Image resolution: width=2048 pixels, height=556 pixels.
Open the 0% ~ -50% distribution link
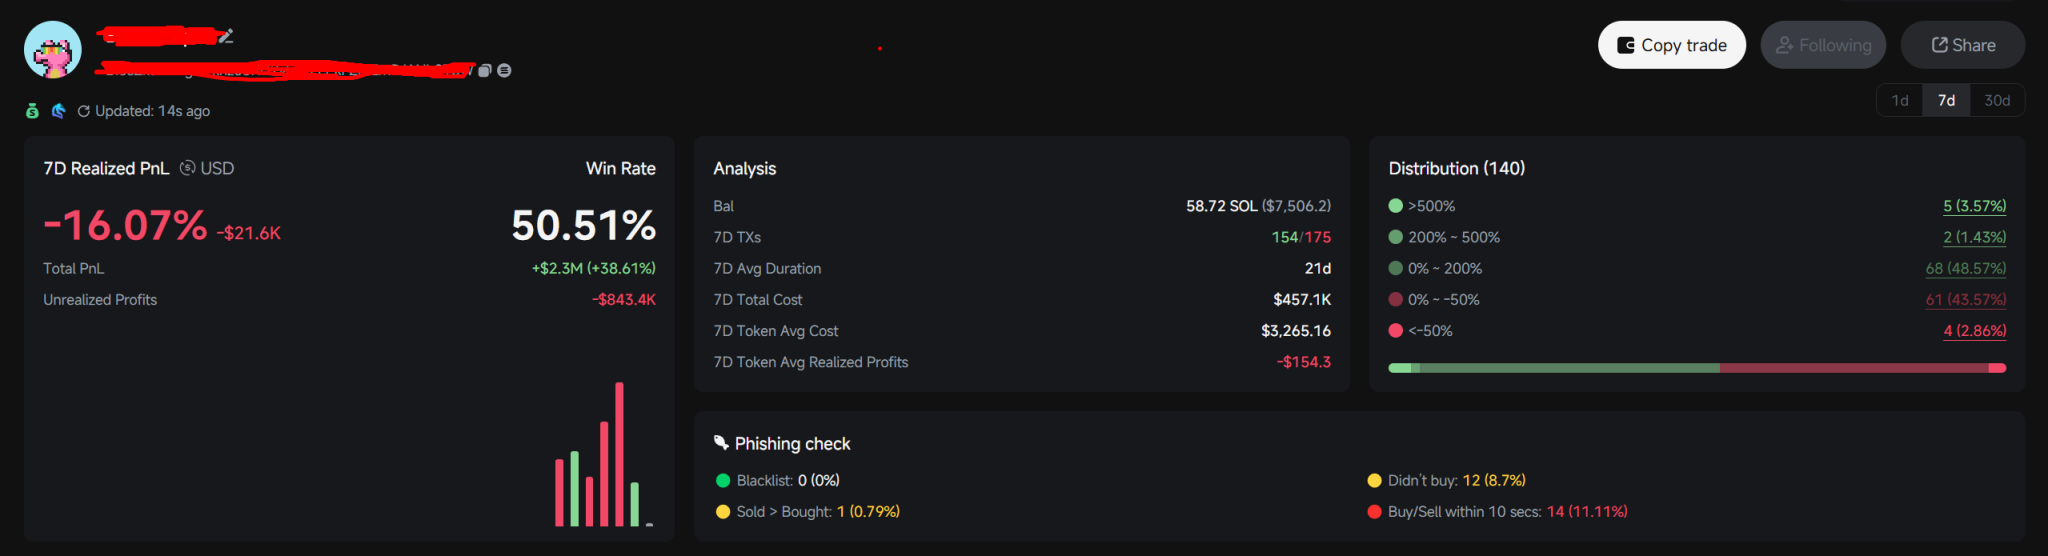click(1965, 299)
